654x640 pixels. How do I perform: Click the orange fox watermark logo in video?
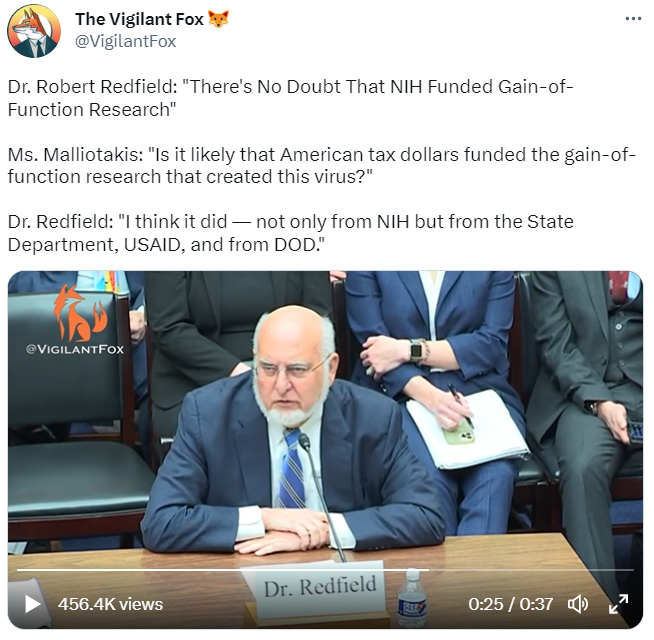tap(80, 312)
